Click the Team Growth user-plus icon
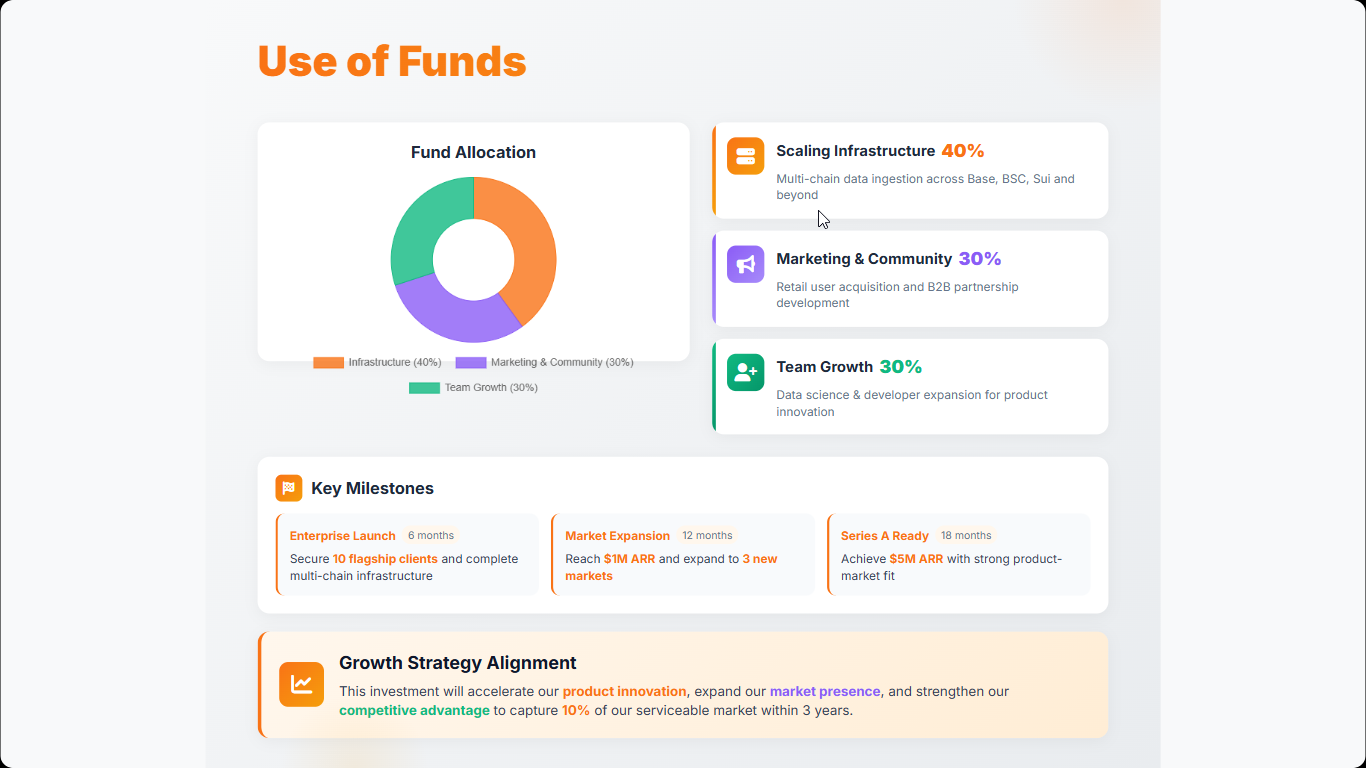This screenshot has height=768, width=1366. [745, 372]
